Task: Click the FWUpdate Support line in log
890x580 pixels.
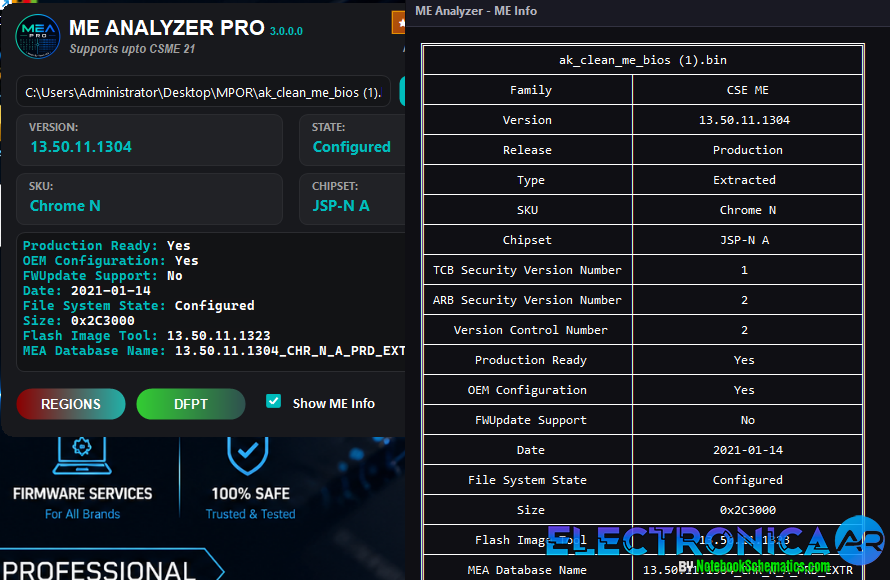Action: tap(103, 276)
